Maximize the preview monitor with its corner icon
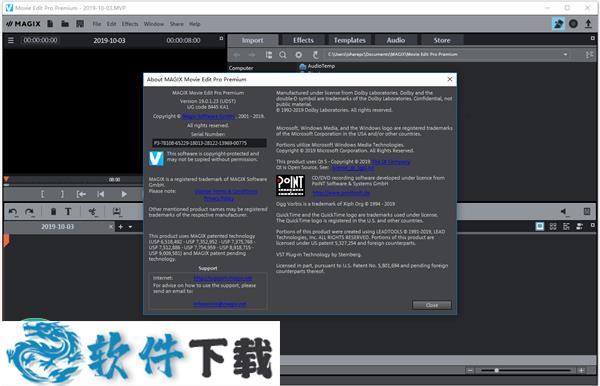This screenshot has height=386, width=600. pyautogui.click(x=221, y=38)
